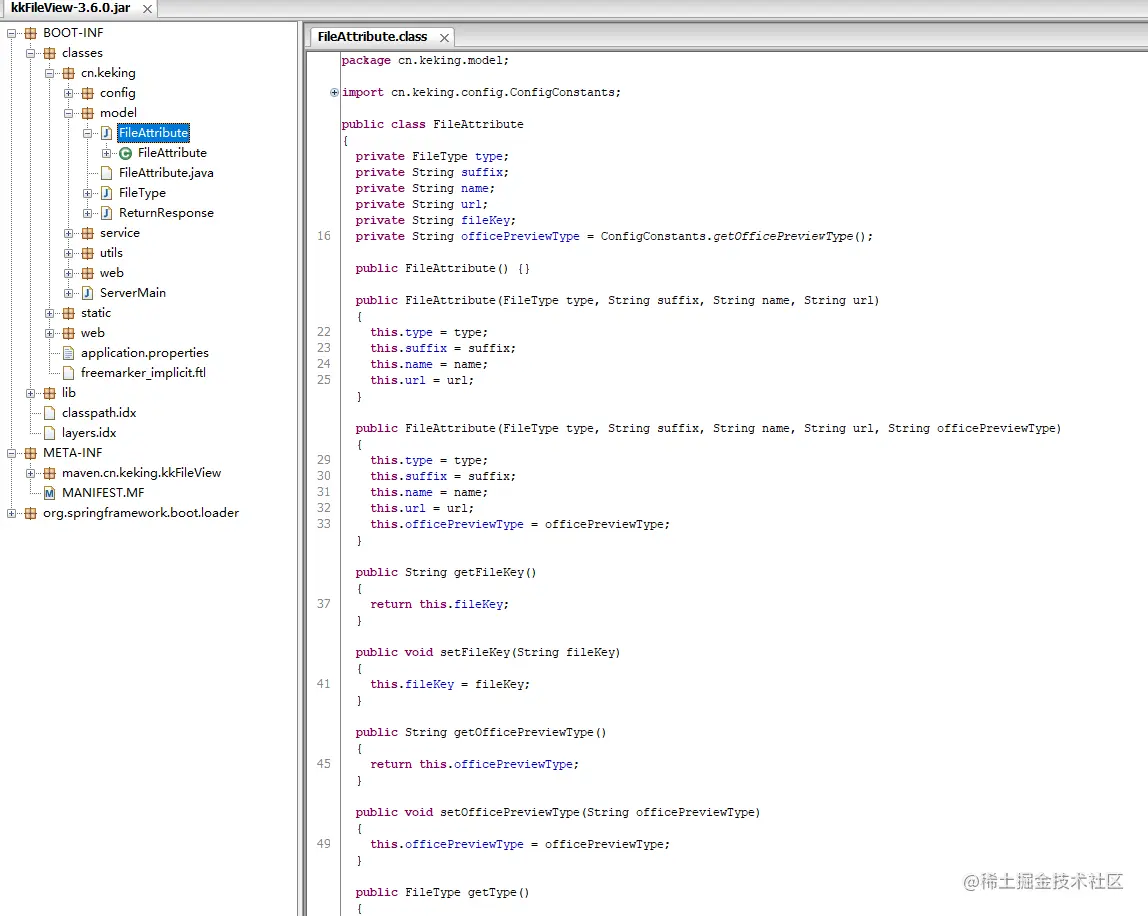
Task: Collapse the classes folder node
Action: [31, 53]
